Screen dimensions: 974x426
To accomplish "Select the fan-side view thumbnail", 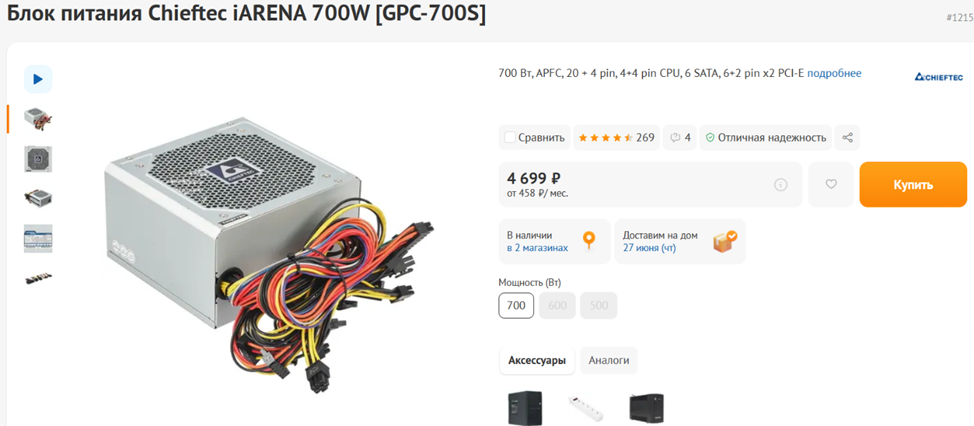I will pos(38,159).
